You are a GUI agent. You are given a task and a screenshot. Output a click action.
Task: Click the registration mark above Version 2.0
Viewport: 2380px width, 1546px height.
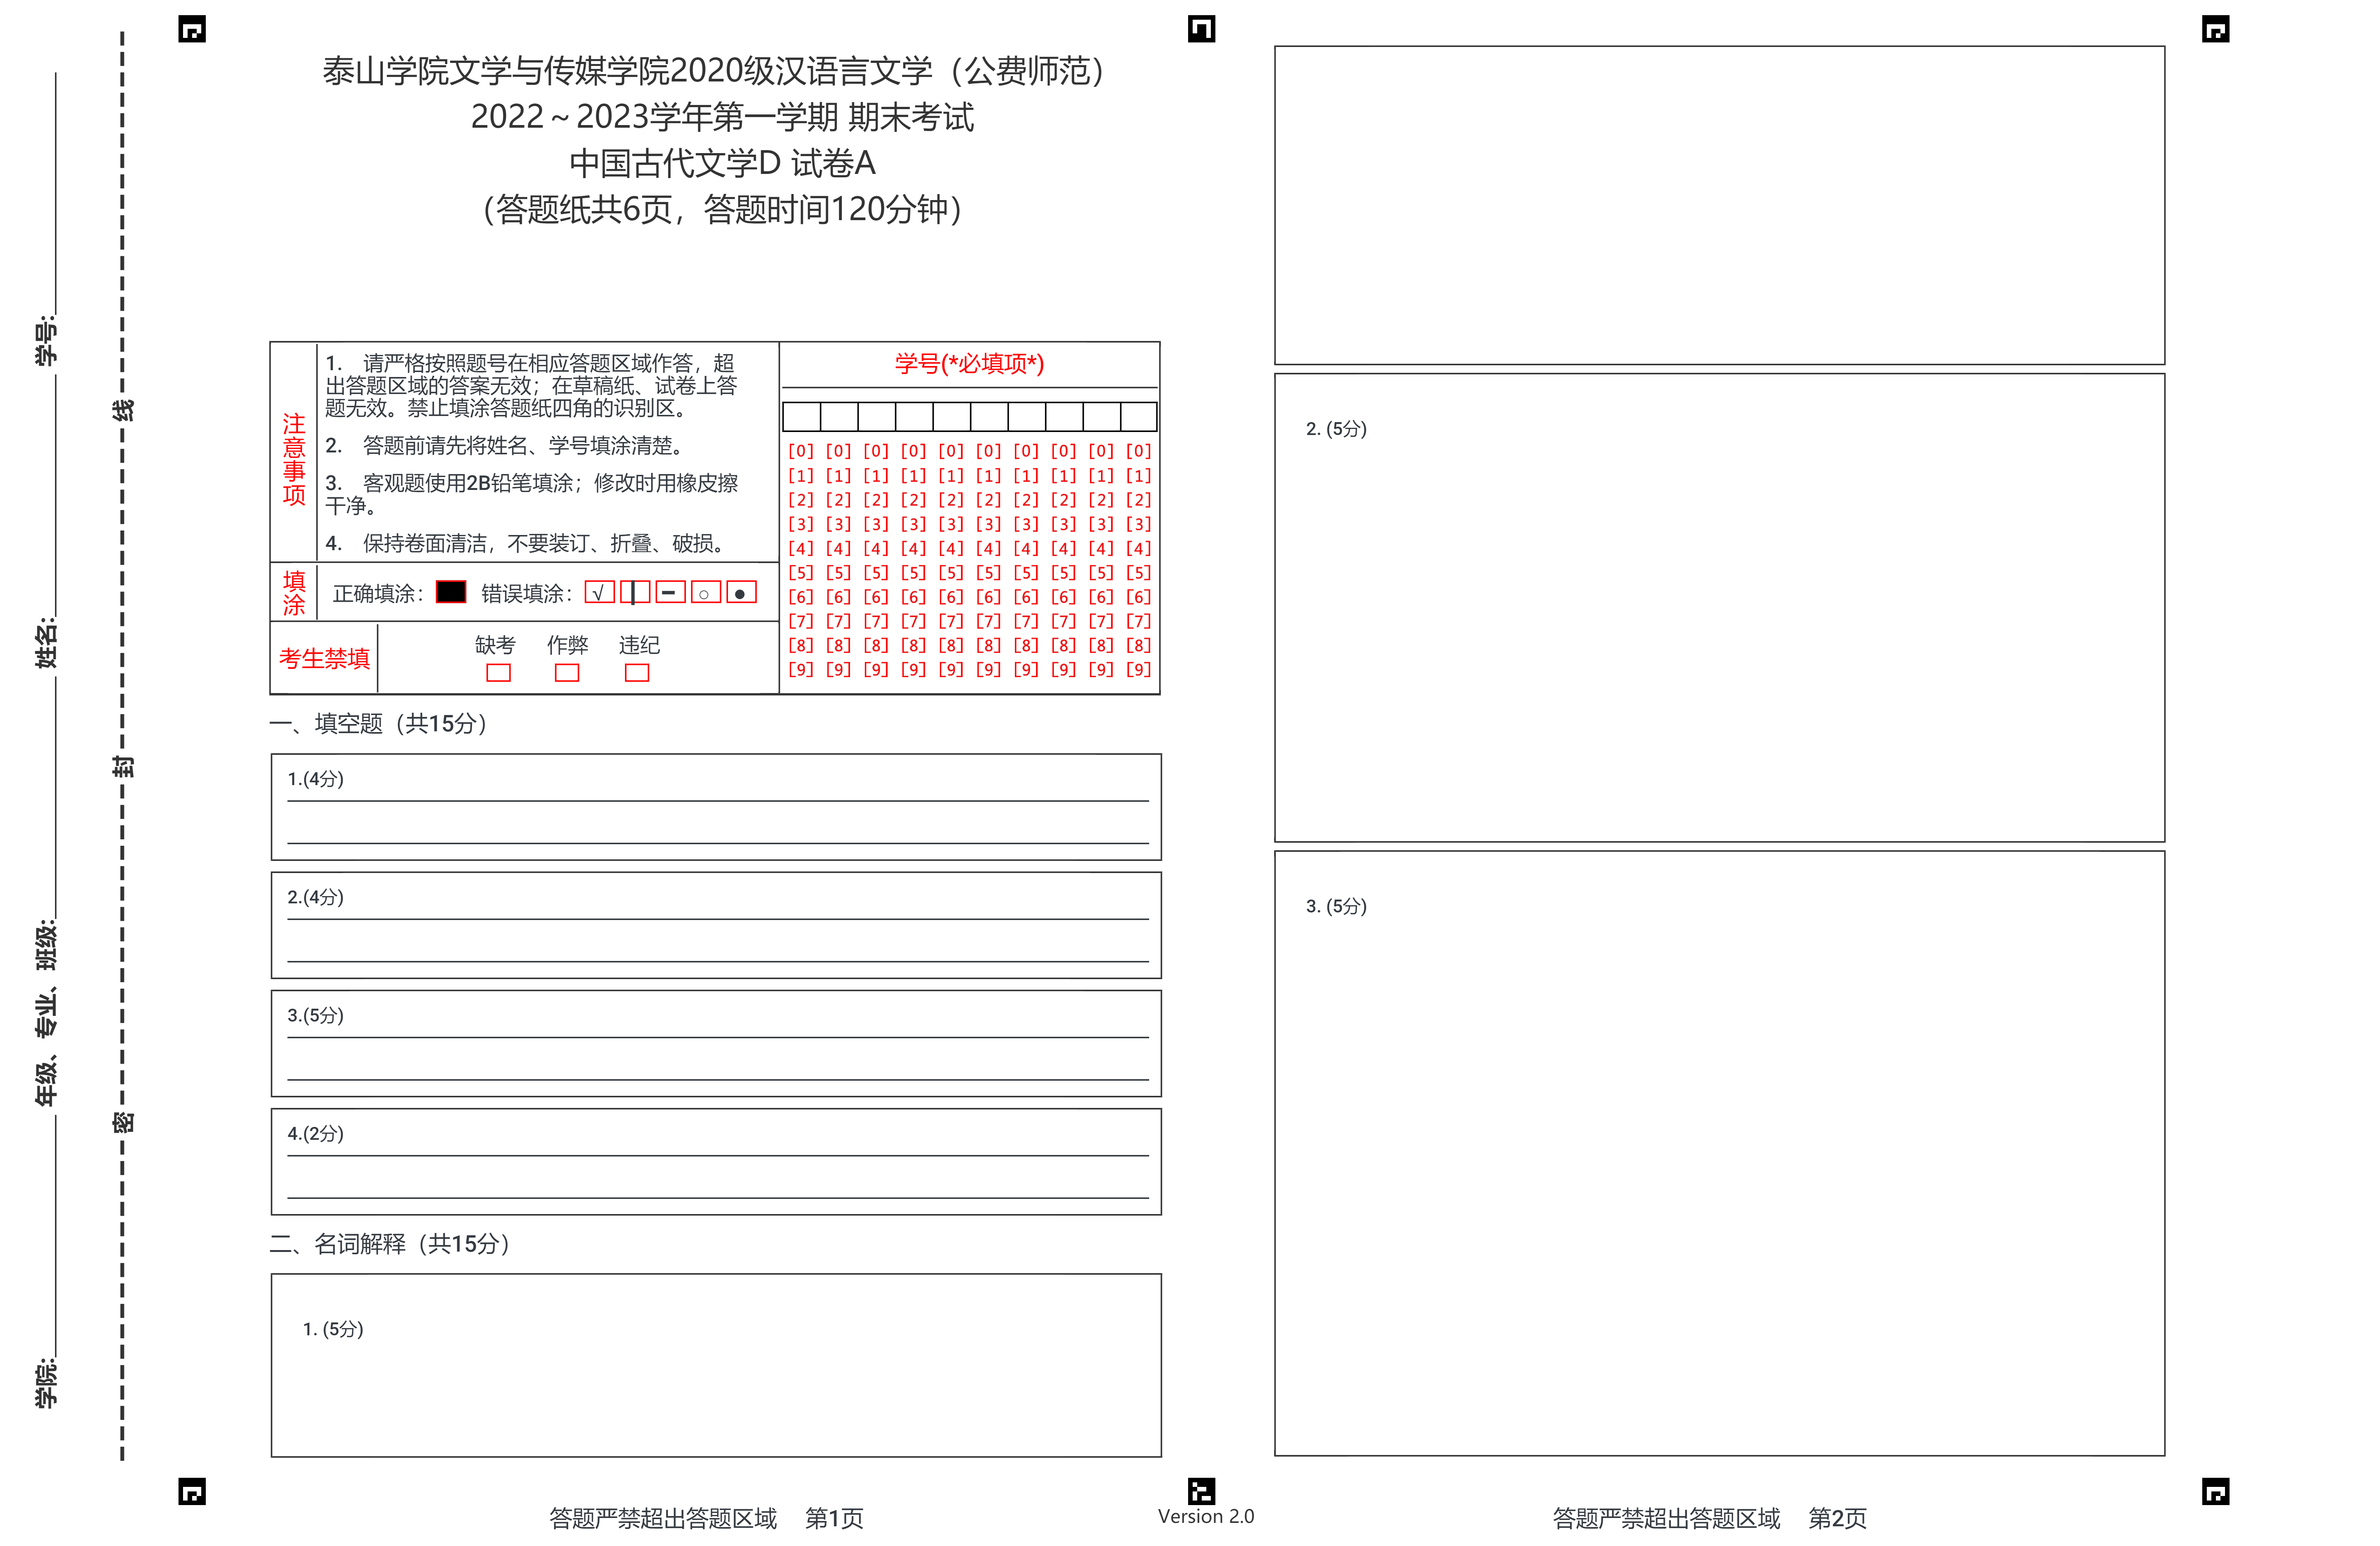(x=1202, y=1491)
